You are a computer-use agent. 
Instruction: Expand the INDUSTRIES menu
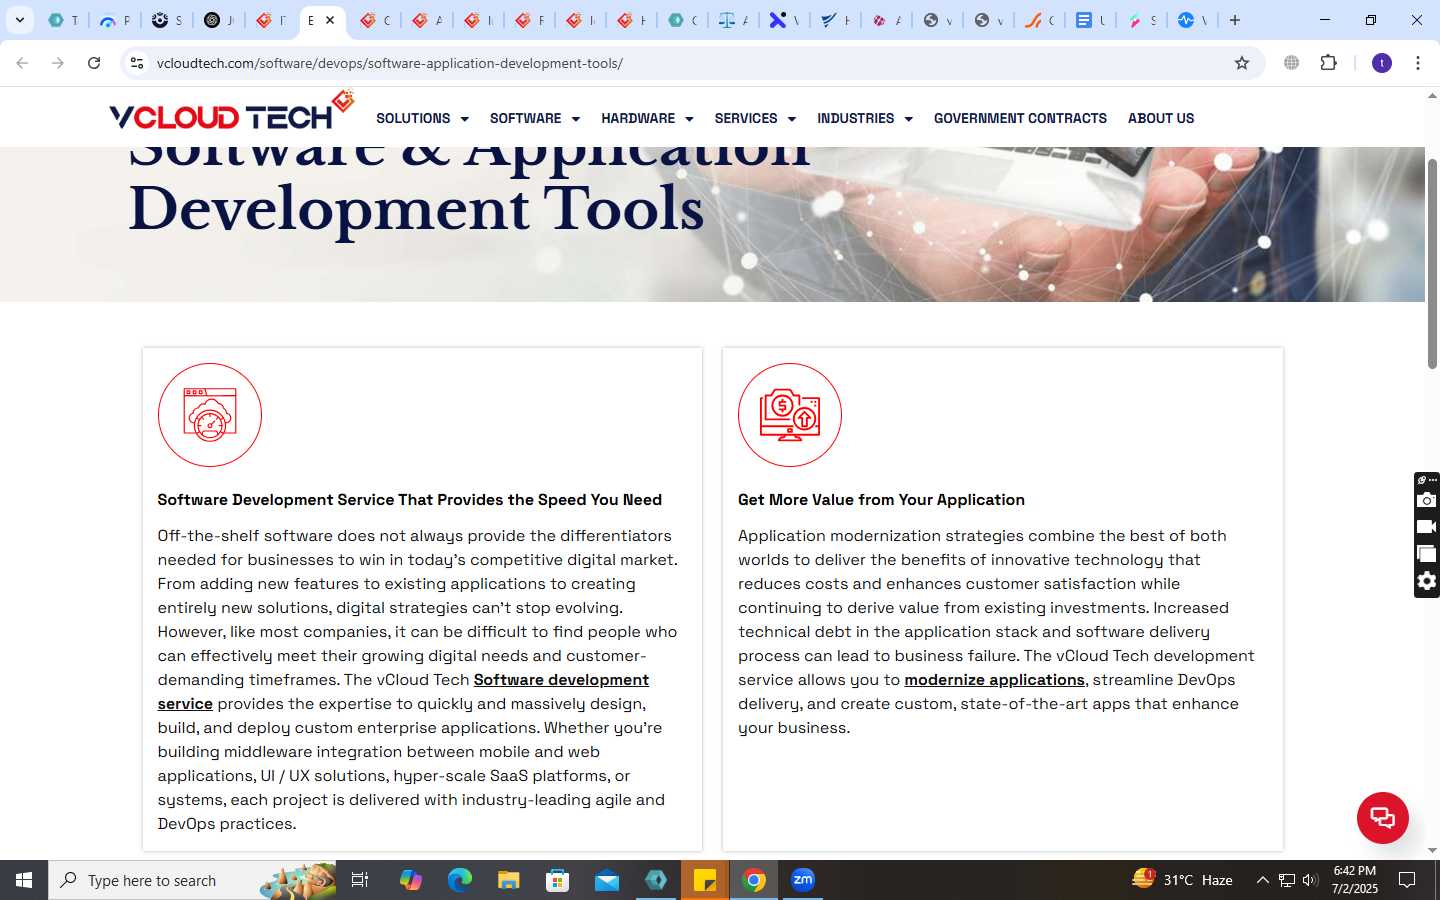(865, 118)
